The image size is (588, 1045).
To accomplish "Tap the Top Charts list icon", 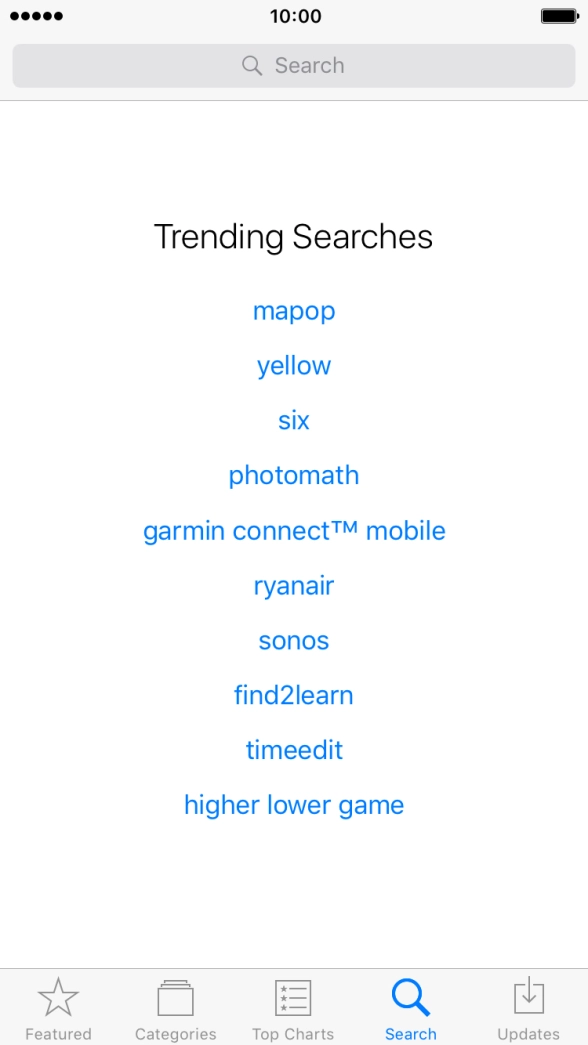I will (293, 996).
